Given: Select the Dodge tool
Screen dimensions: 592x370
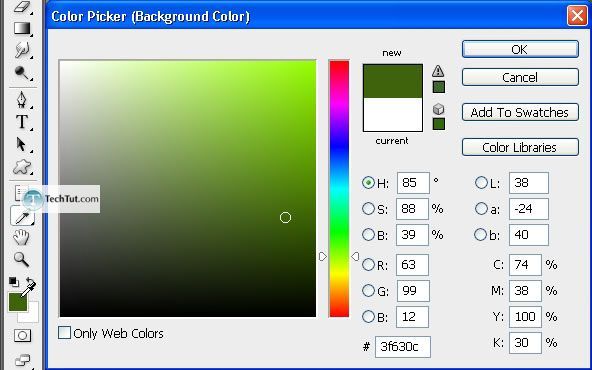Looking at the screenshot, I should click(x=22, y=73).
